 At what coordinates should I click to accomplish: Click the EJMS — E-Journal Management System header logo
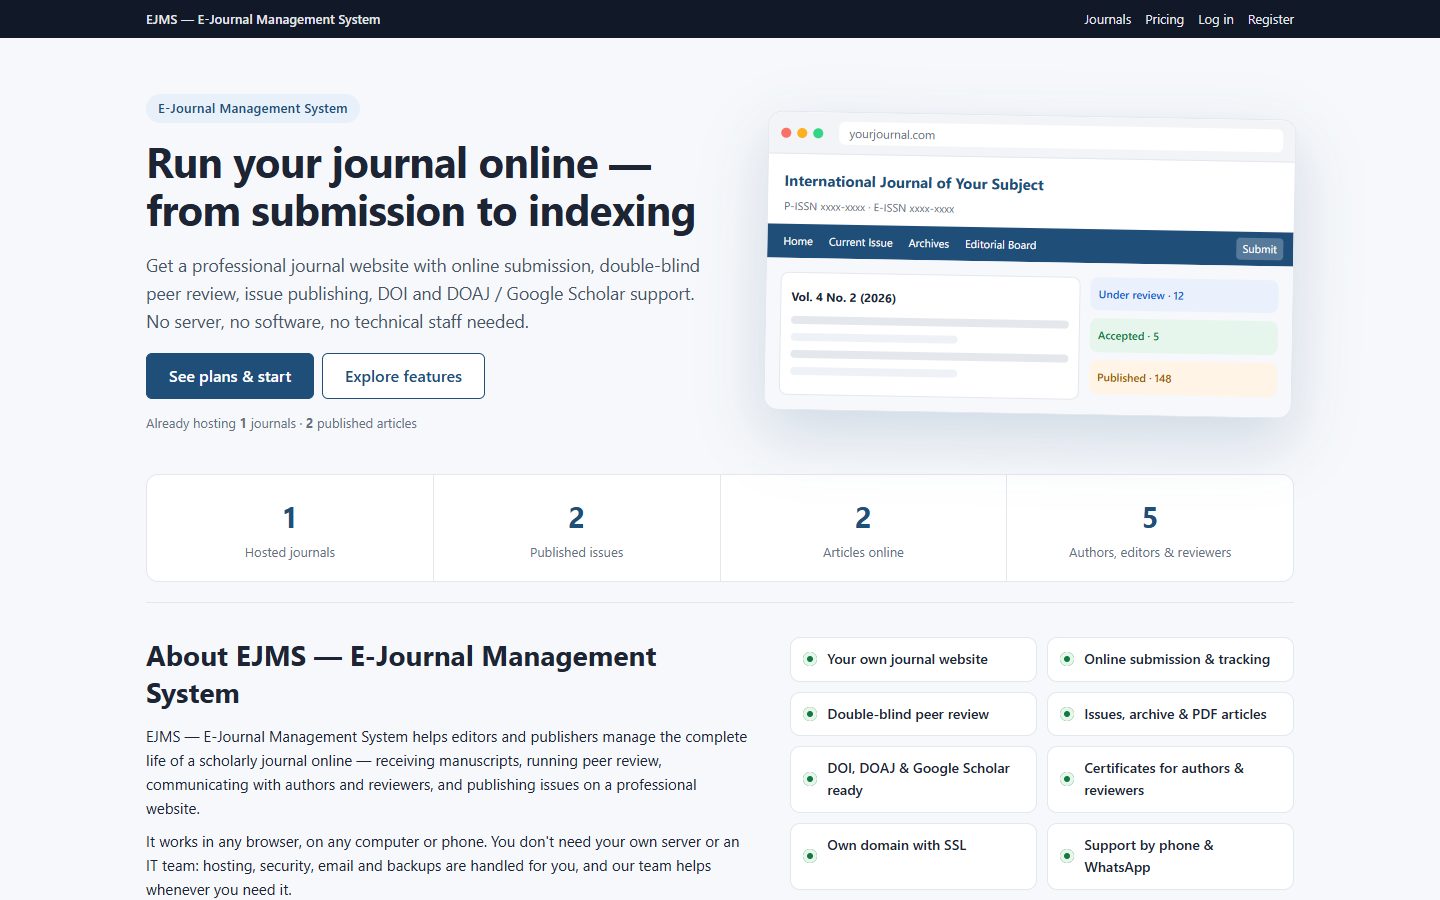[263, 19]
